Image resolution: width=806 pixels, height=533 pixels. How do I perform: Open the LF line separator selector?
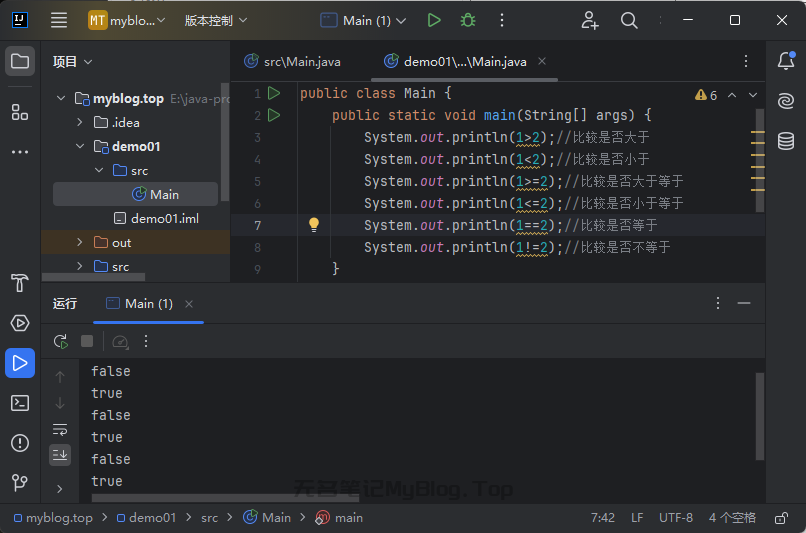(637, 518)
